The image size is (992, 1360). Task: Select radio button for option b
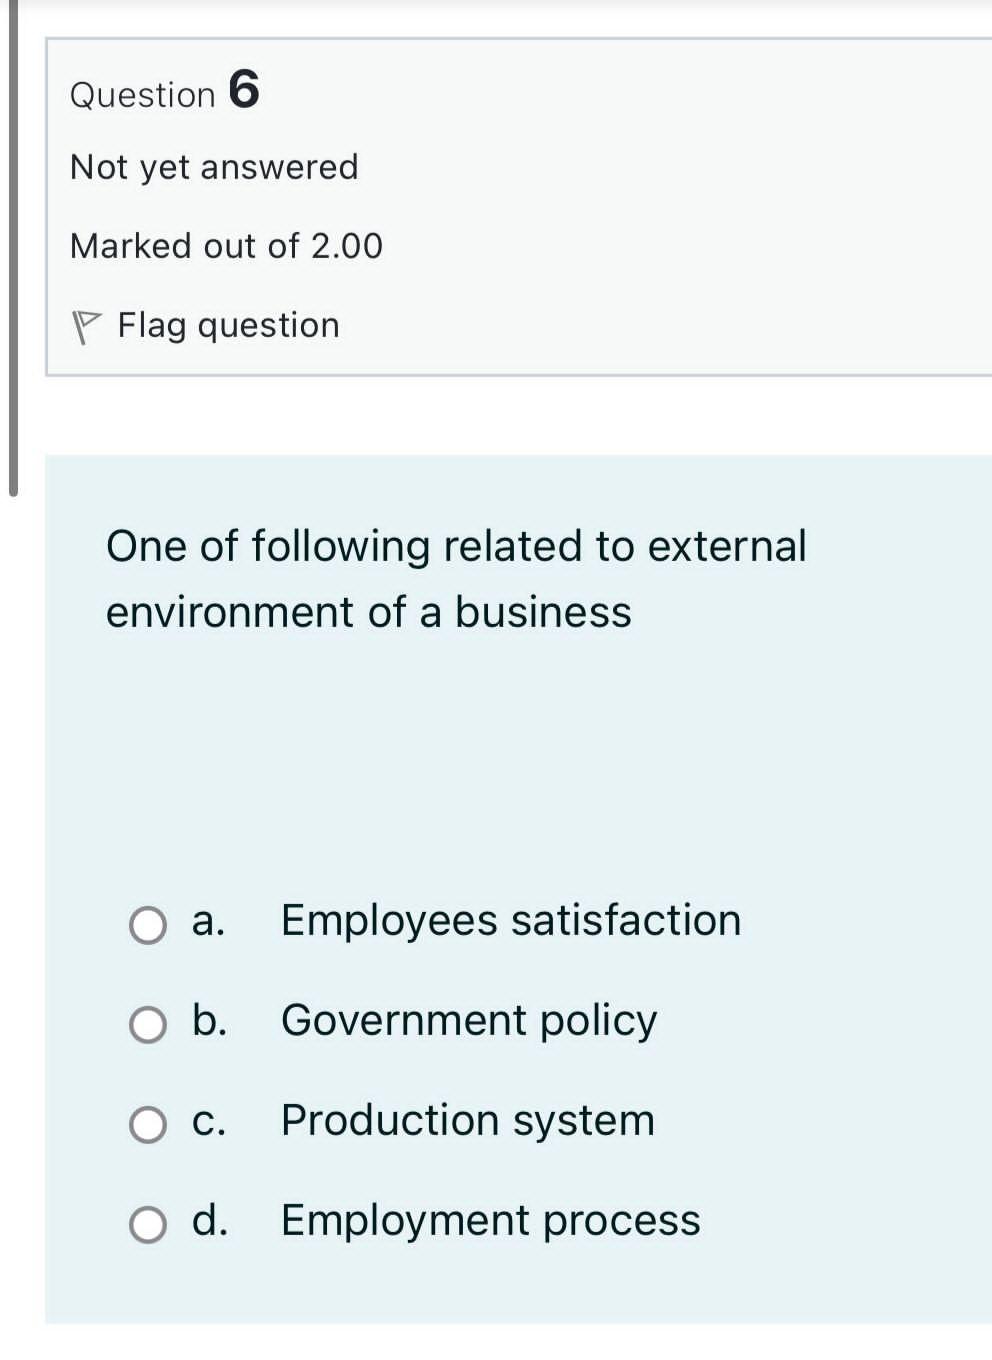click(x=147, y=1024)
